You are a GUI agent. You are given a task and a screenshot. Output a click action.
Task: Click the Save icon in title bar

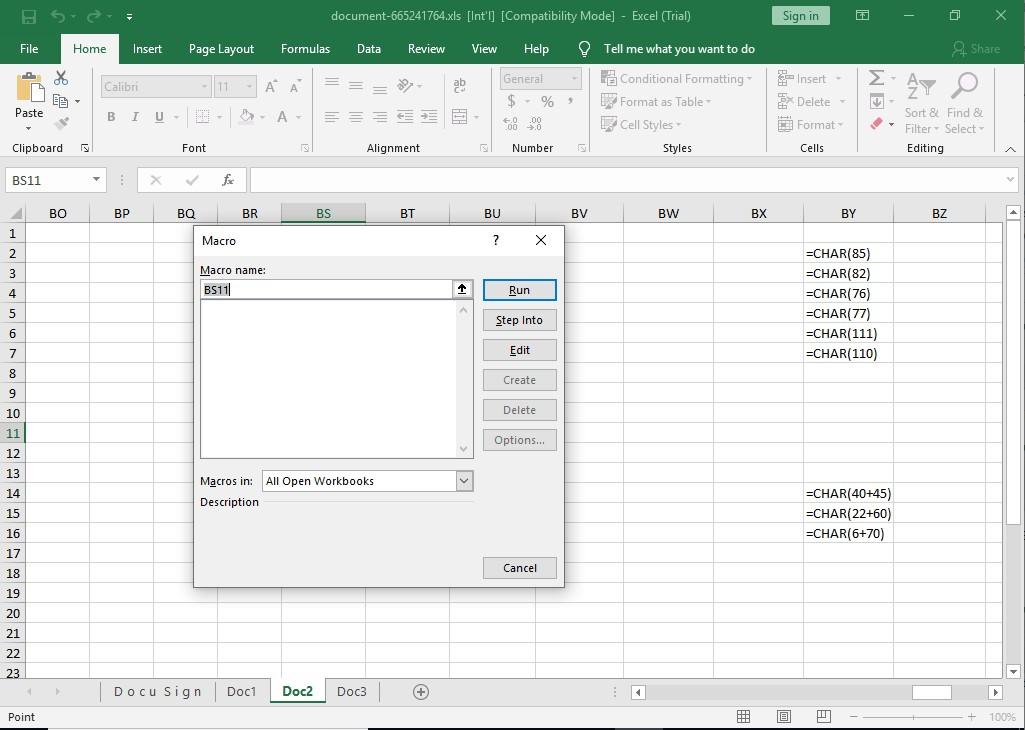coord(28,16)
